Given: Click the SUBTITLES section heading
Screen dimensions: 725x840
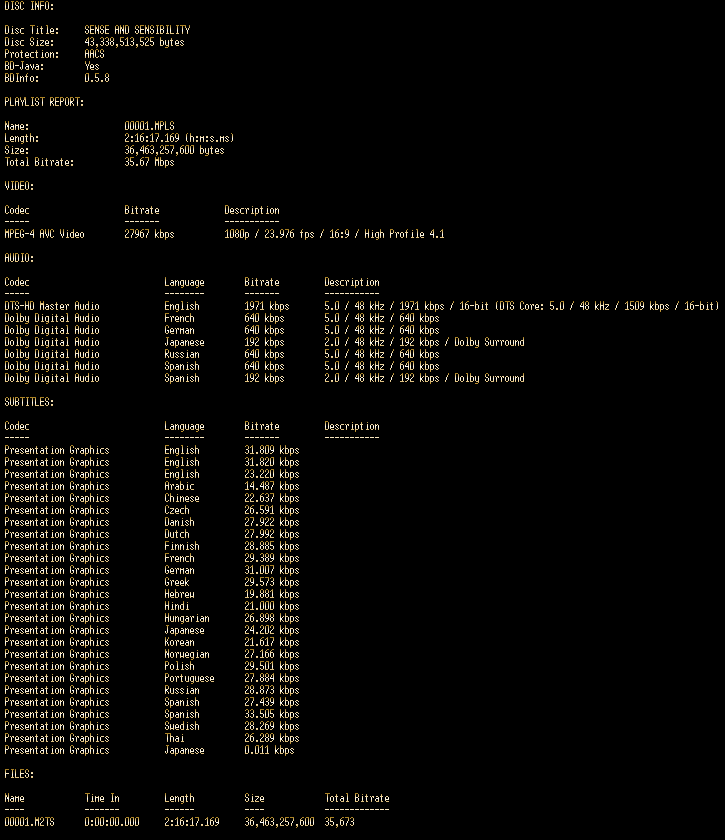Looking at the screenshot, I should 29,402.
